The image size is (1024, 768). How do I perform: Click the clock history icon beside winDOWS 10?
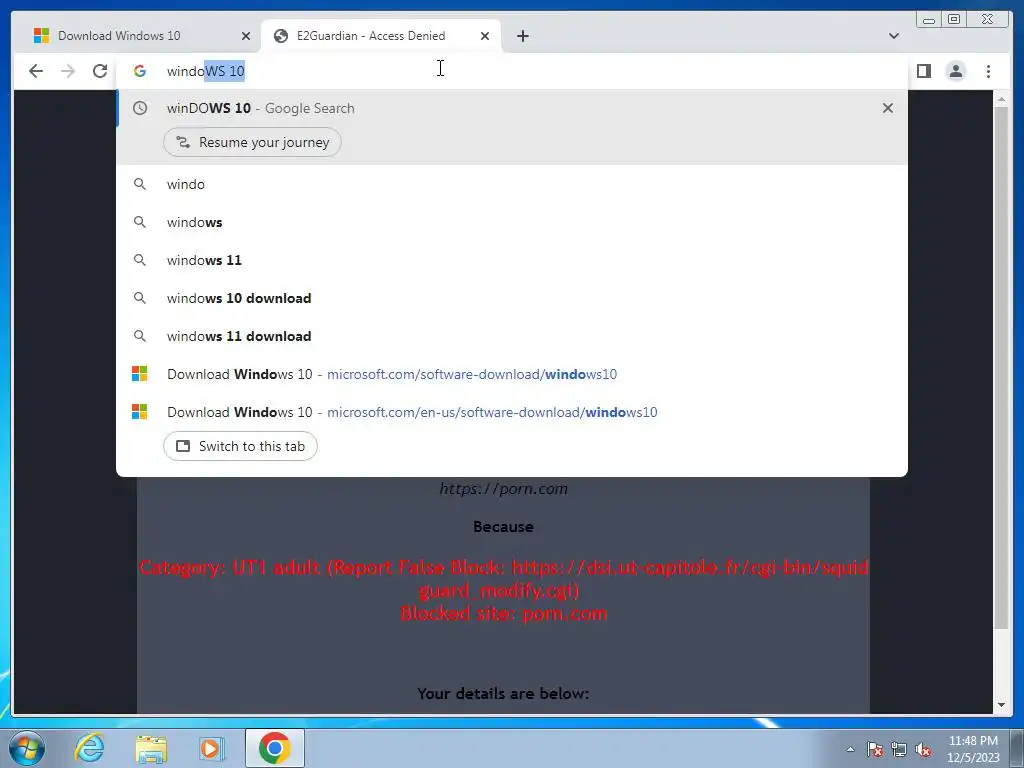pos(140,108)
